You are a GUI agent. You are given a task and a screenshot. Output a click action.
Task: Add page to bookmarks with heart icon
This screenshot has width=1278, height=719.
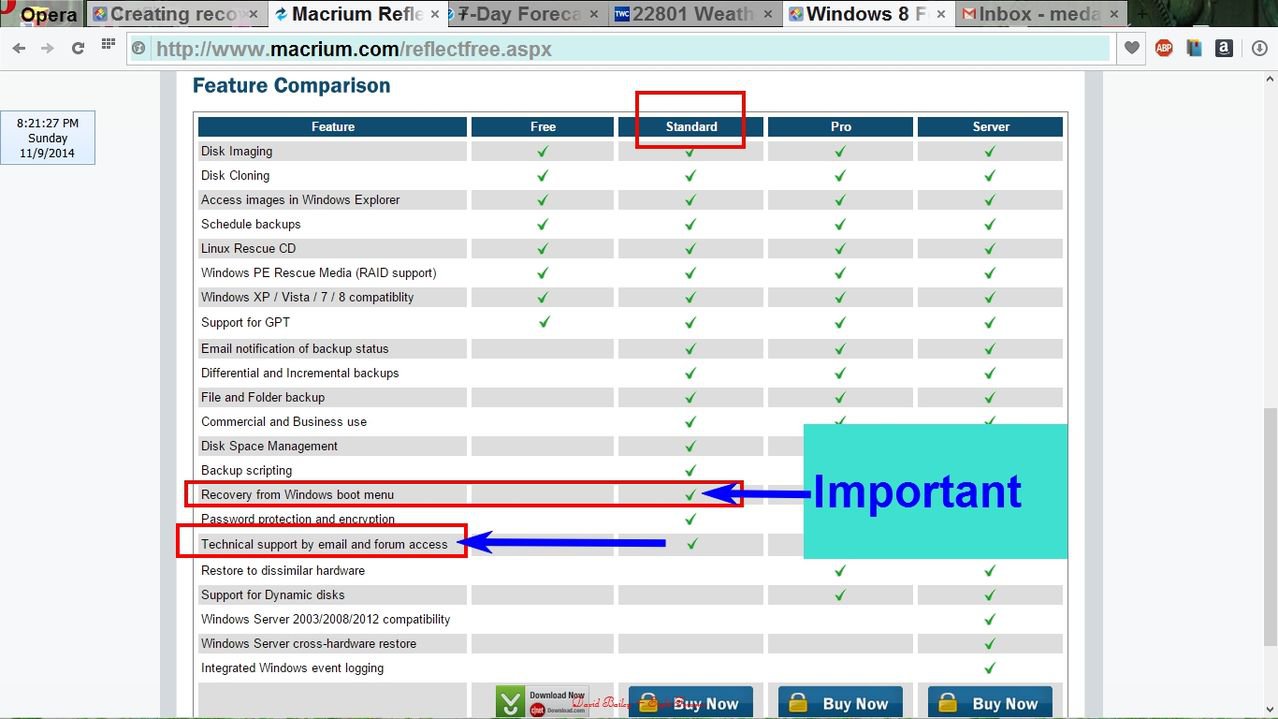pyautogui.click(x=1132, y=48)
